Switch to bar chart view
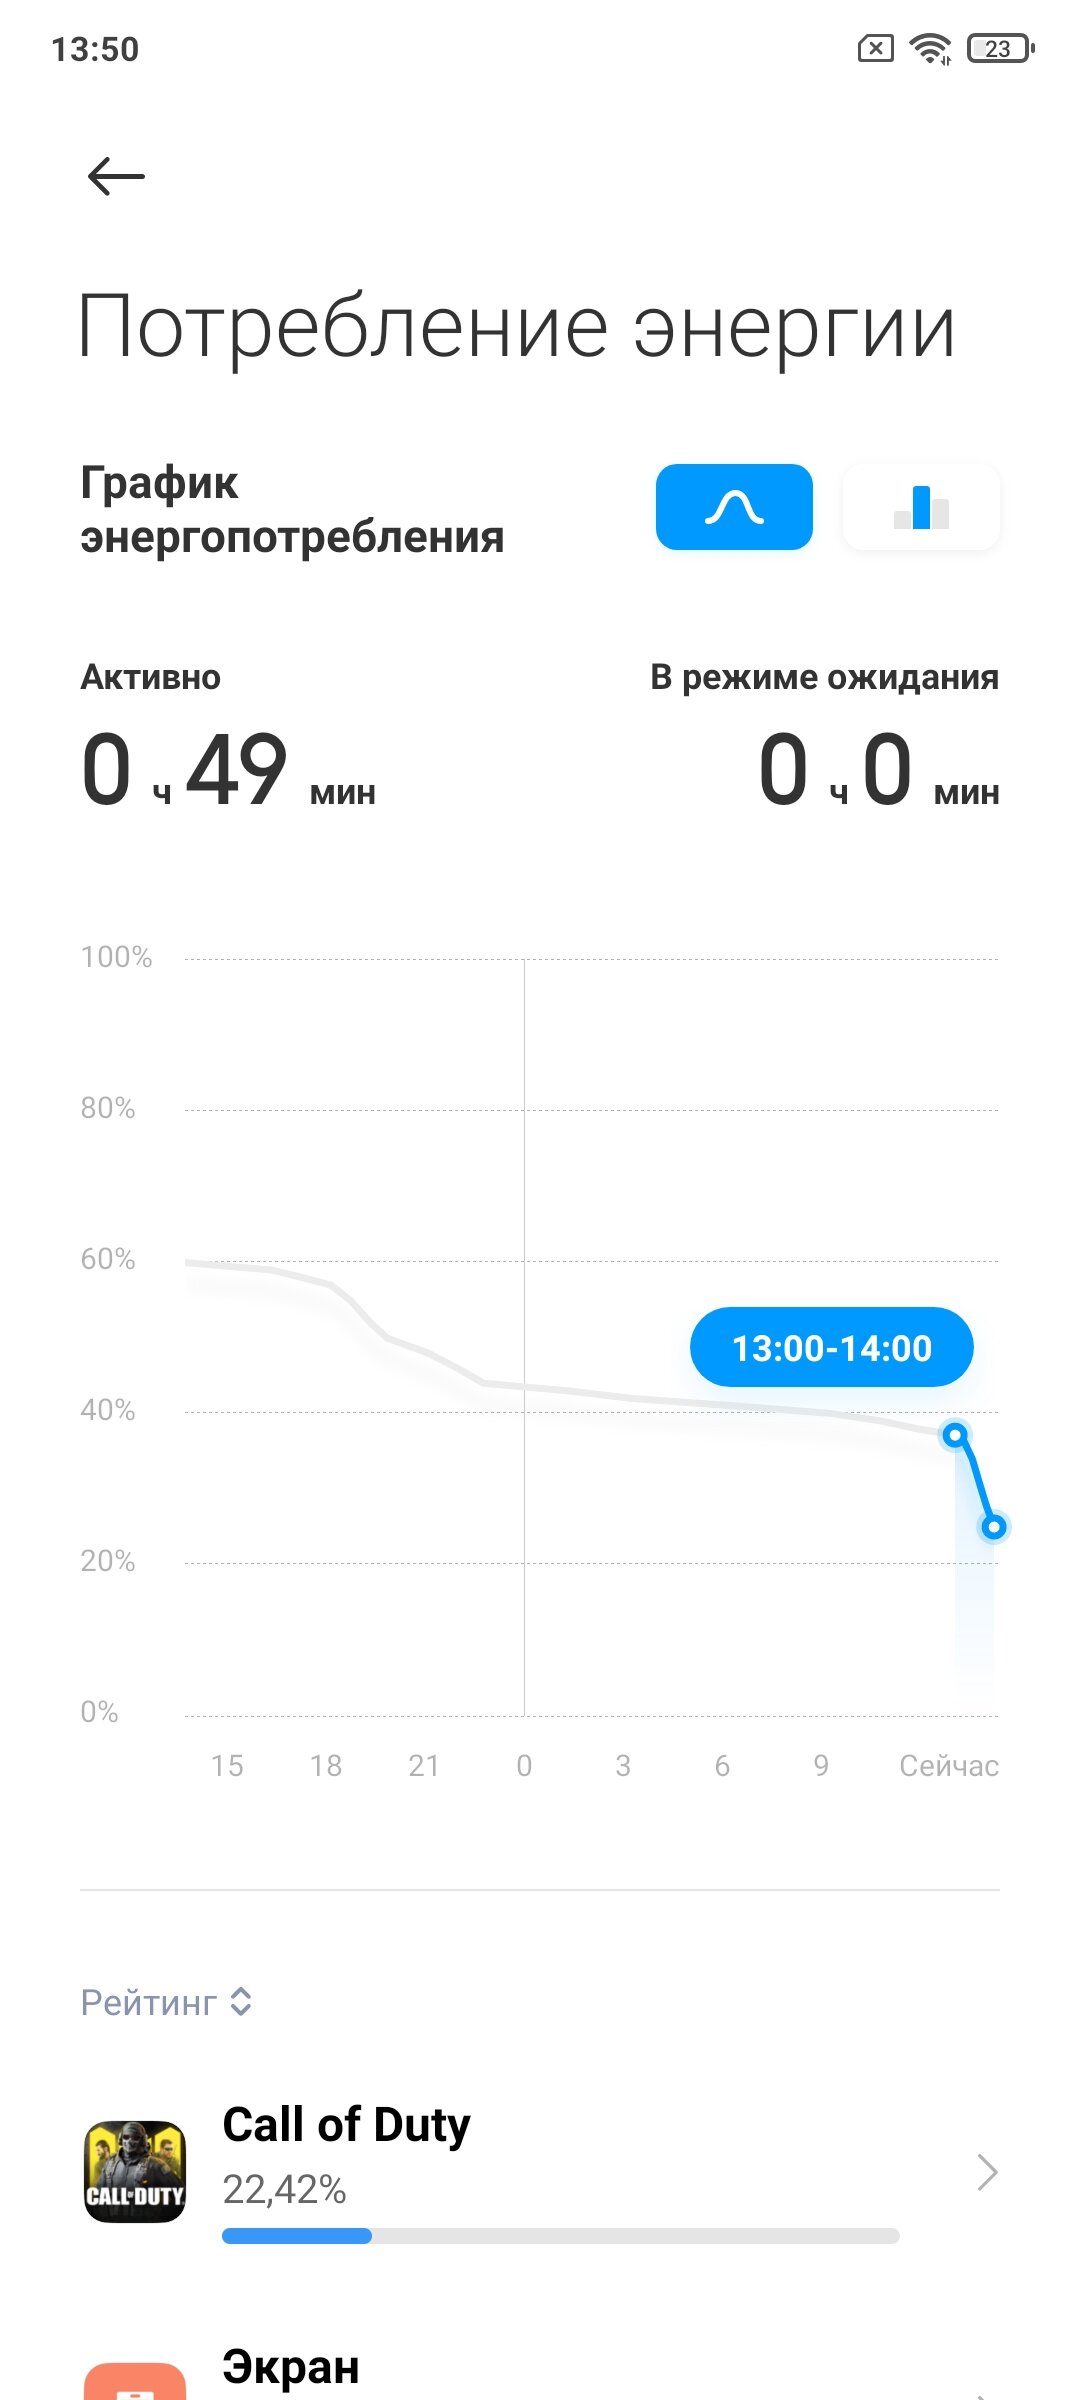The width and height of the screenshot is (1080, 2400). click(921, 507)
